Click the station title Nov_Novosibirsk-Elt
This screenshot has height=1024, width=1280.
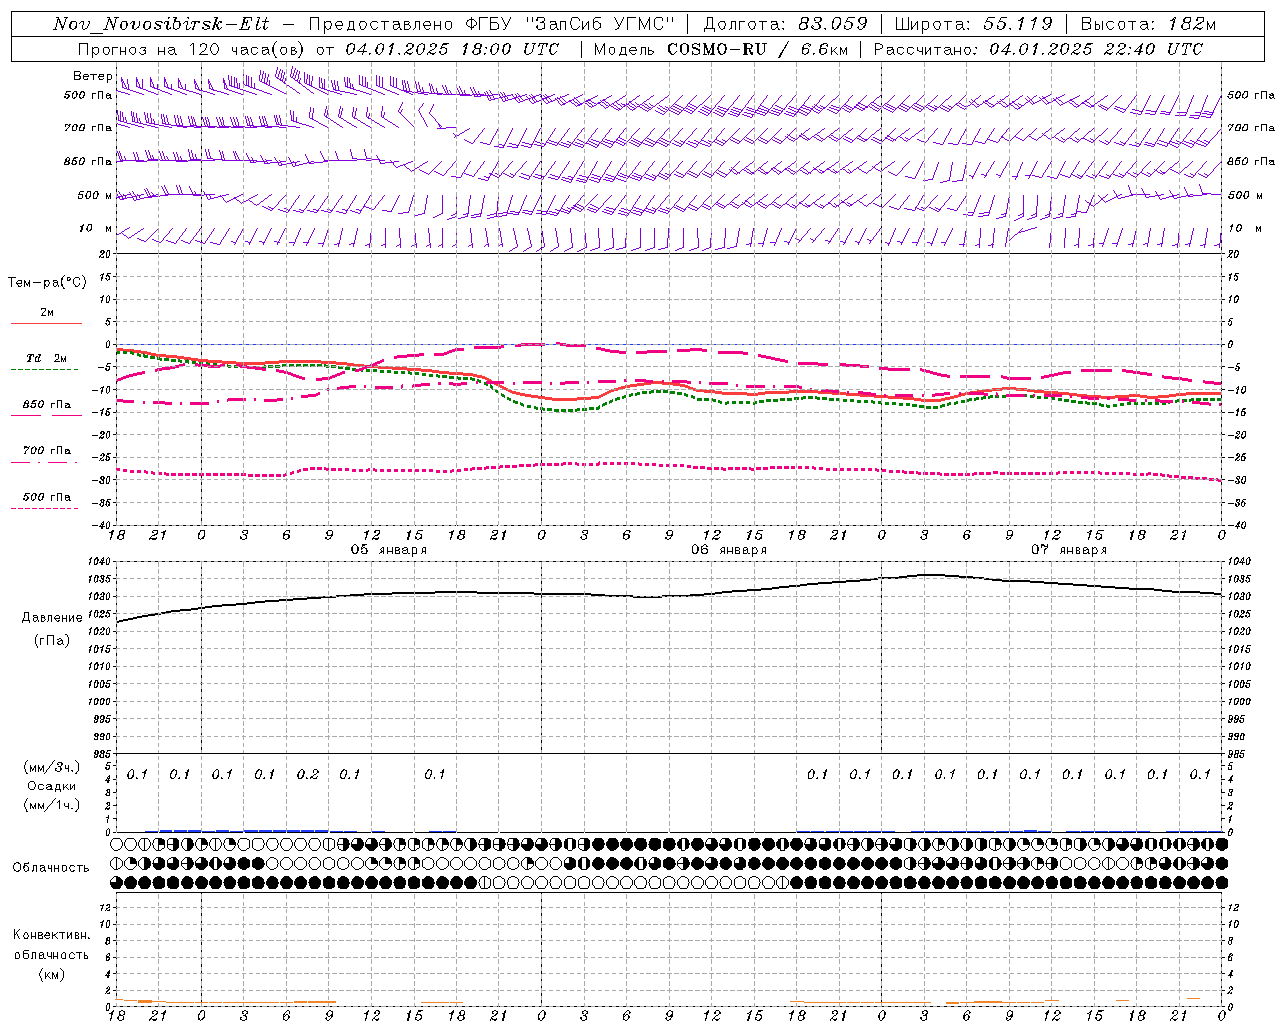pos(160,24)
